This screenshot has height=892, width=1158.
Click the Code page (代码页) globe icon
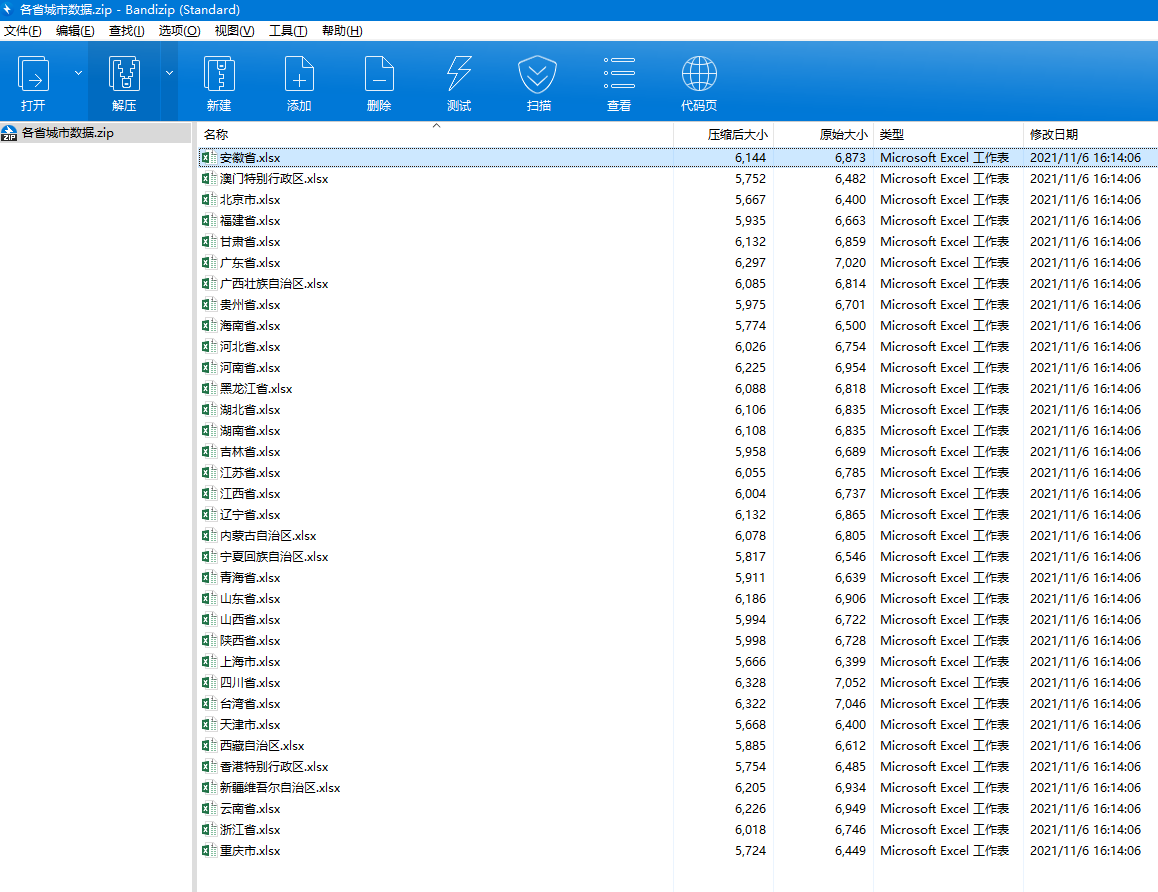[699, 74]
